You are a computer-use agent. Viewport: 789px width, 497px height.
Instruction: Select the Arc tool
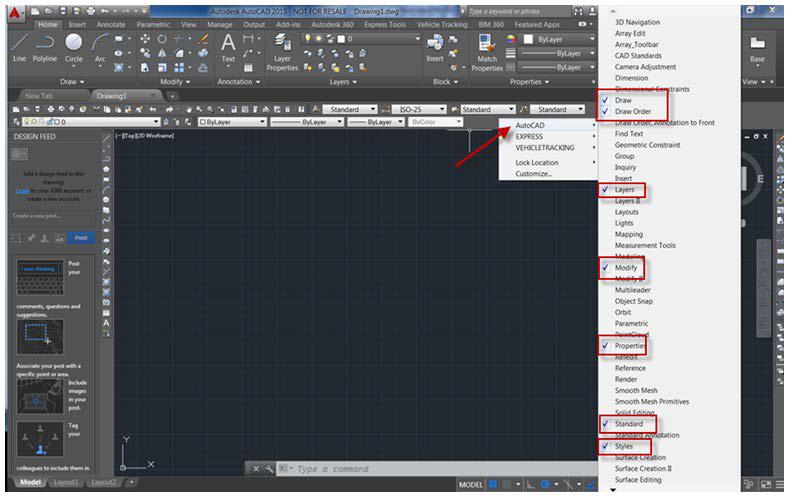coord(100,48)
